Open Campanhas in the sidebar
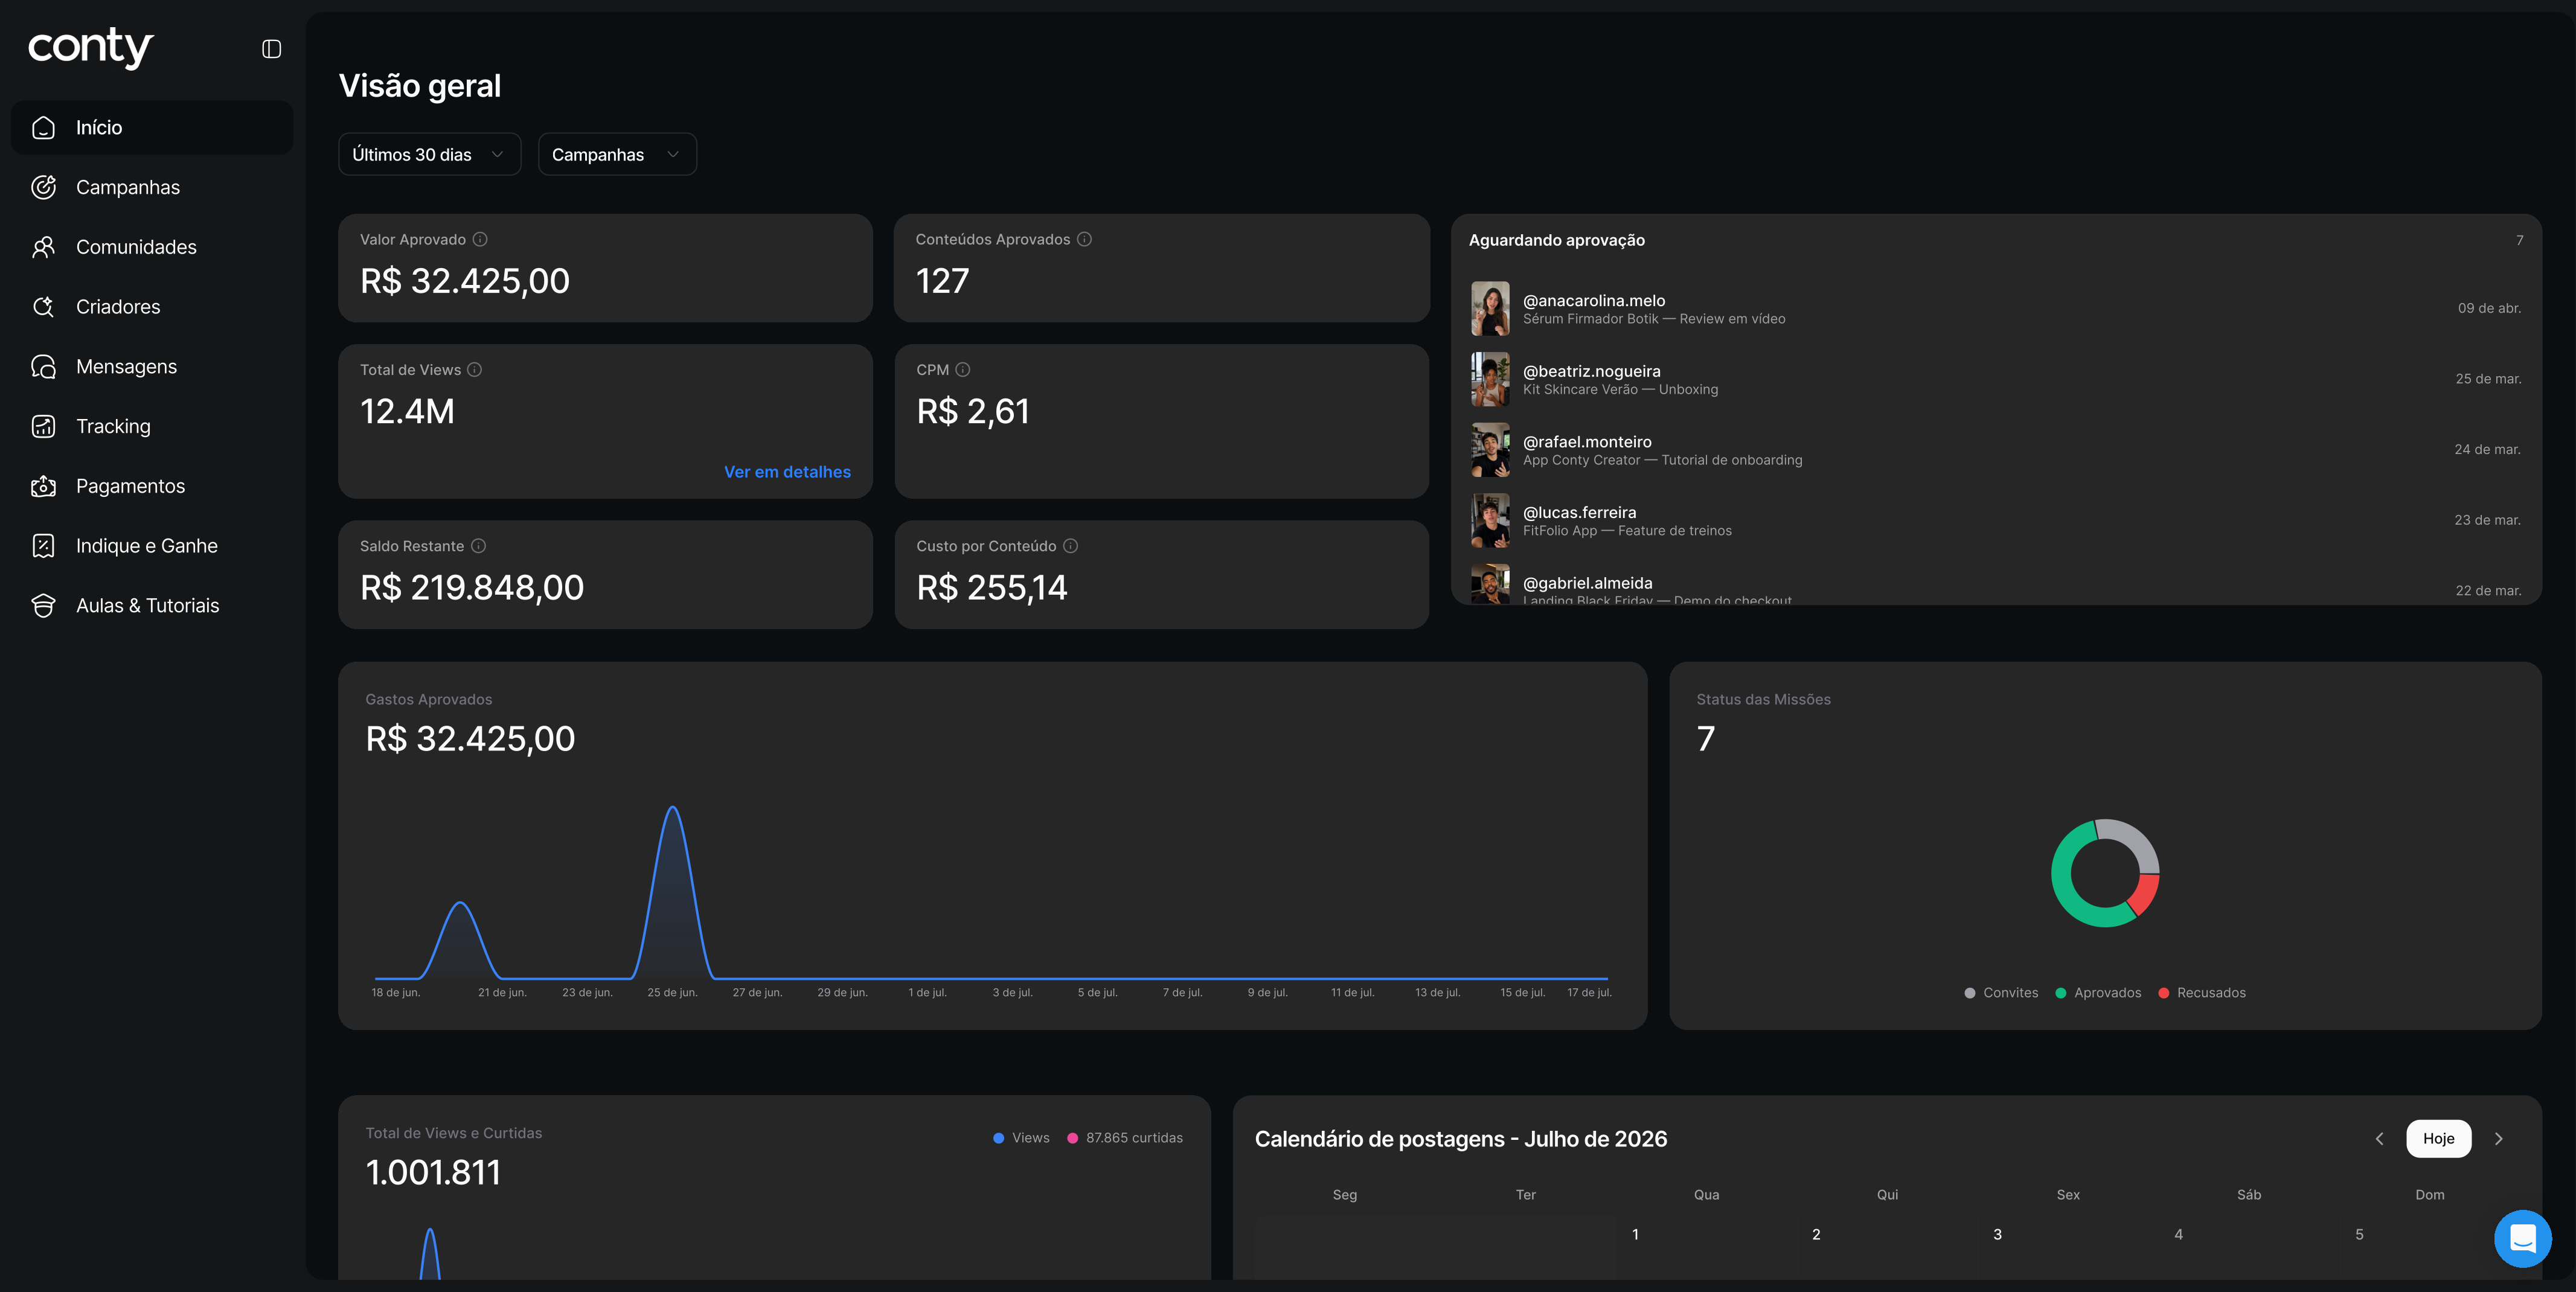Viewport: 2576px width, 1292px height. click(152, 187)
